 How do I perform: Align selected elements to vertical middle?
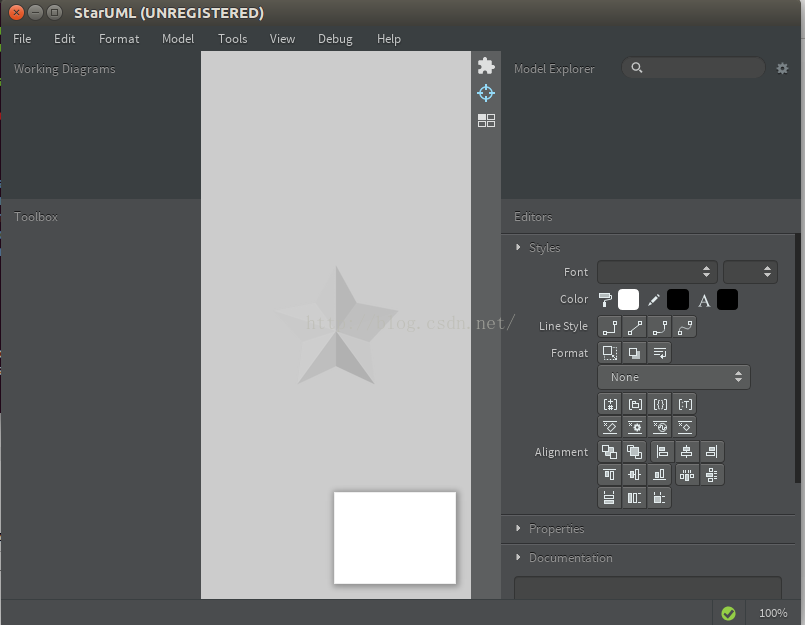(634, 475)
